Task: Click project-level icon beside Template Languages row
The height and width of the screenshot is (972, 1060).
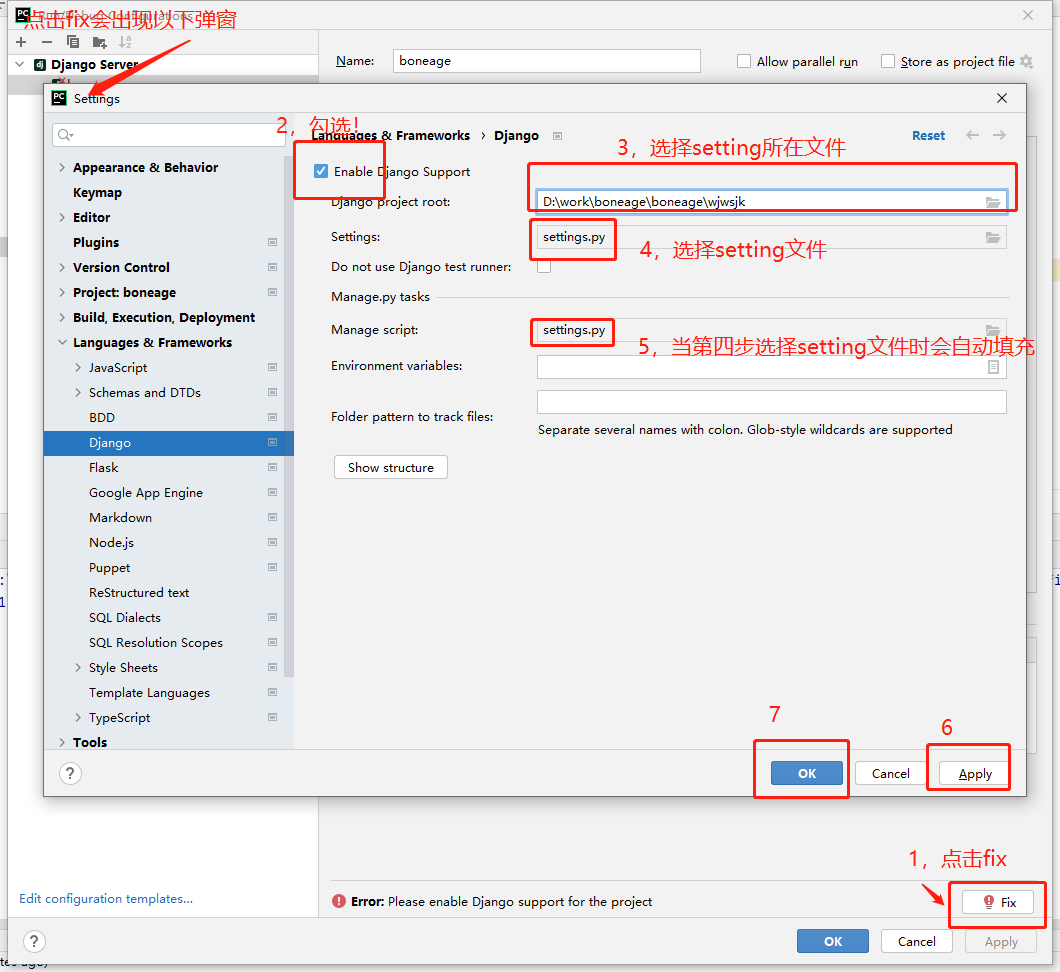Action: (x=272, y=692)
